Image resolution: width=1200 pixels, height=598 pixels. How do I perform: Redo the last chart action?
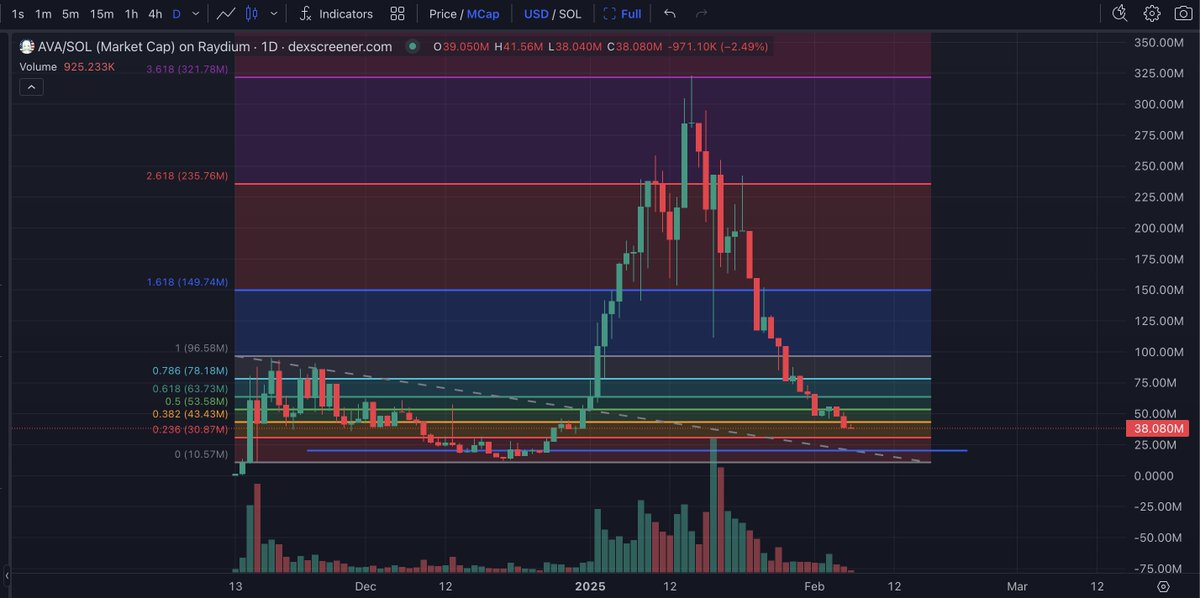[x=701, y=14]
